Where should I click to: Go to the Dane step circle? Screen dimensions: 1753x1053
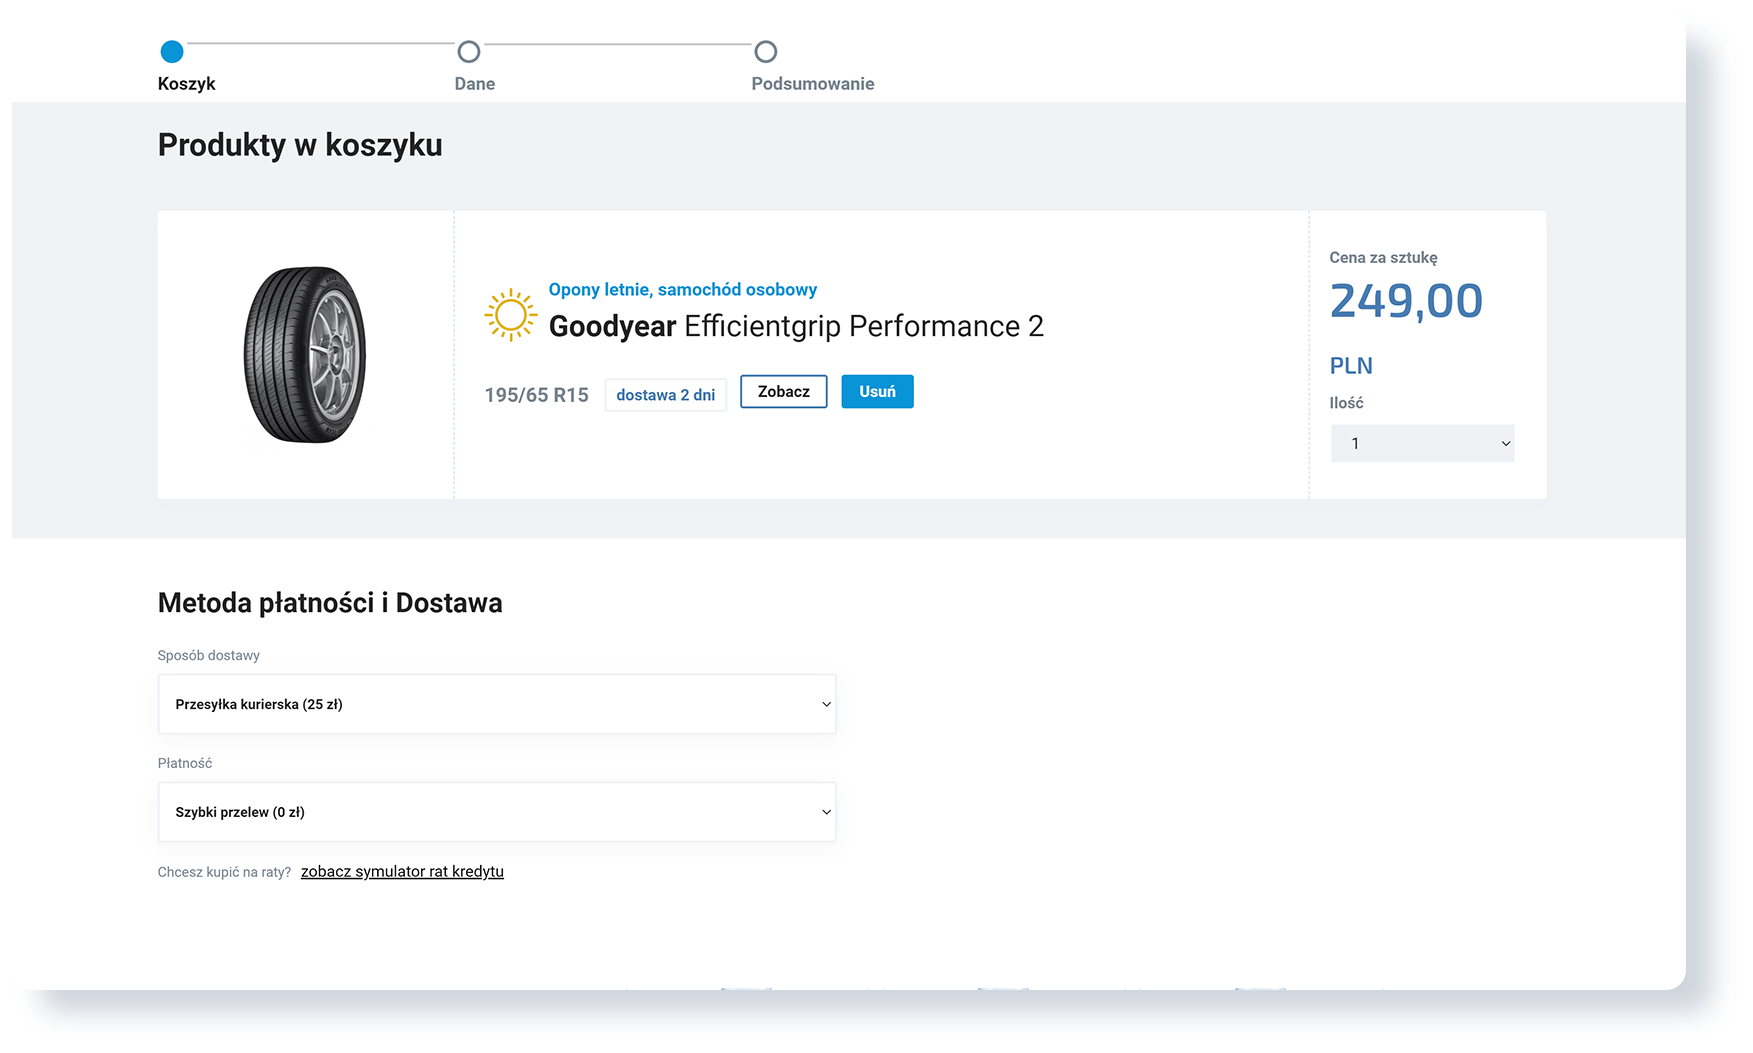(469, 51)
